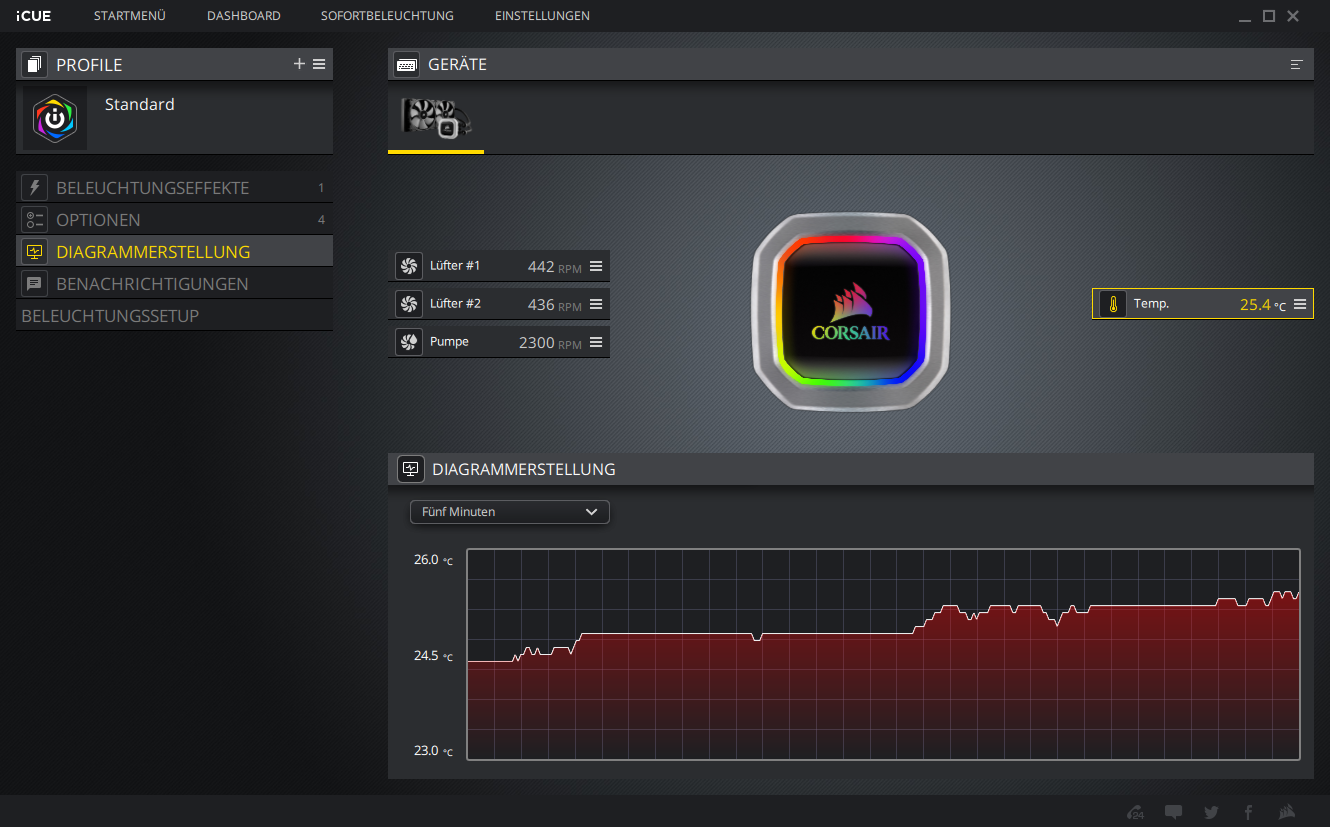Click the lightning bolt lighting effects icon

(x=34, y=188)
